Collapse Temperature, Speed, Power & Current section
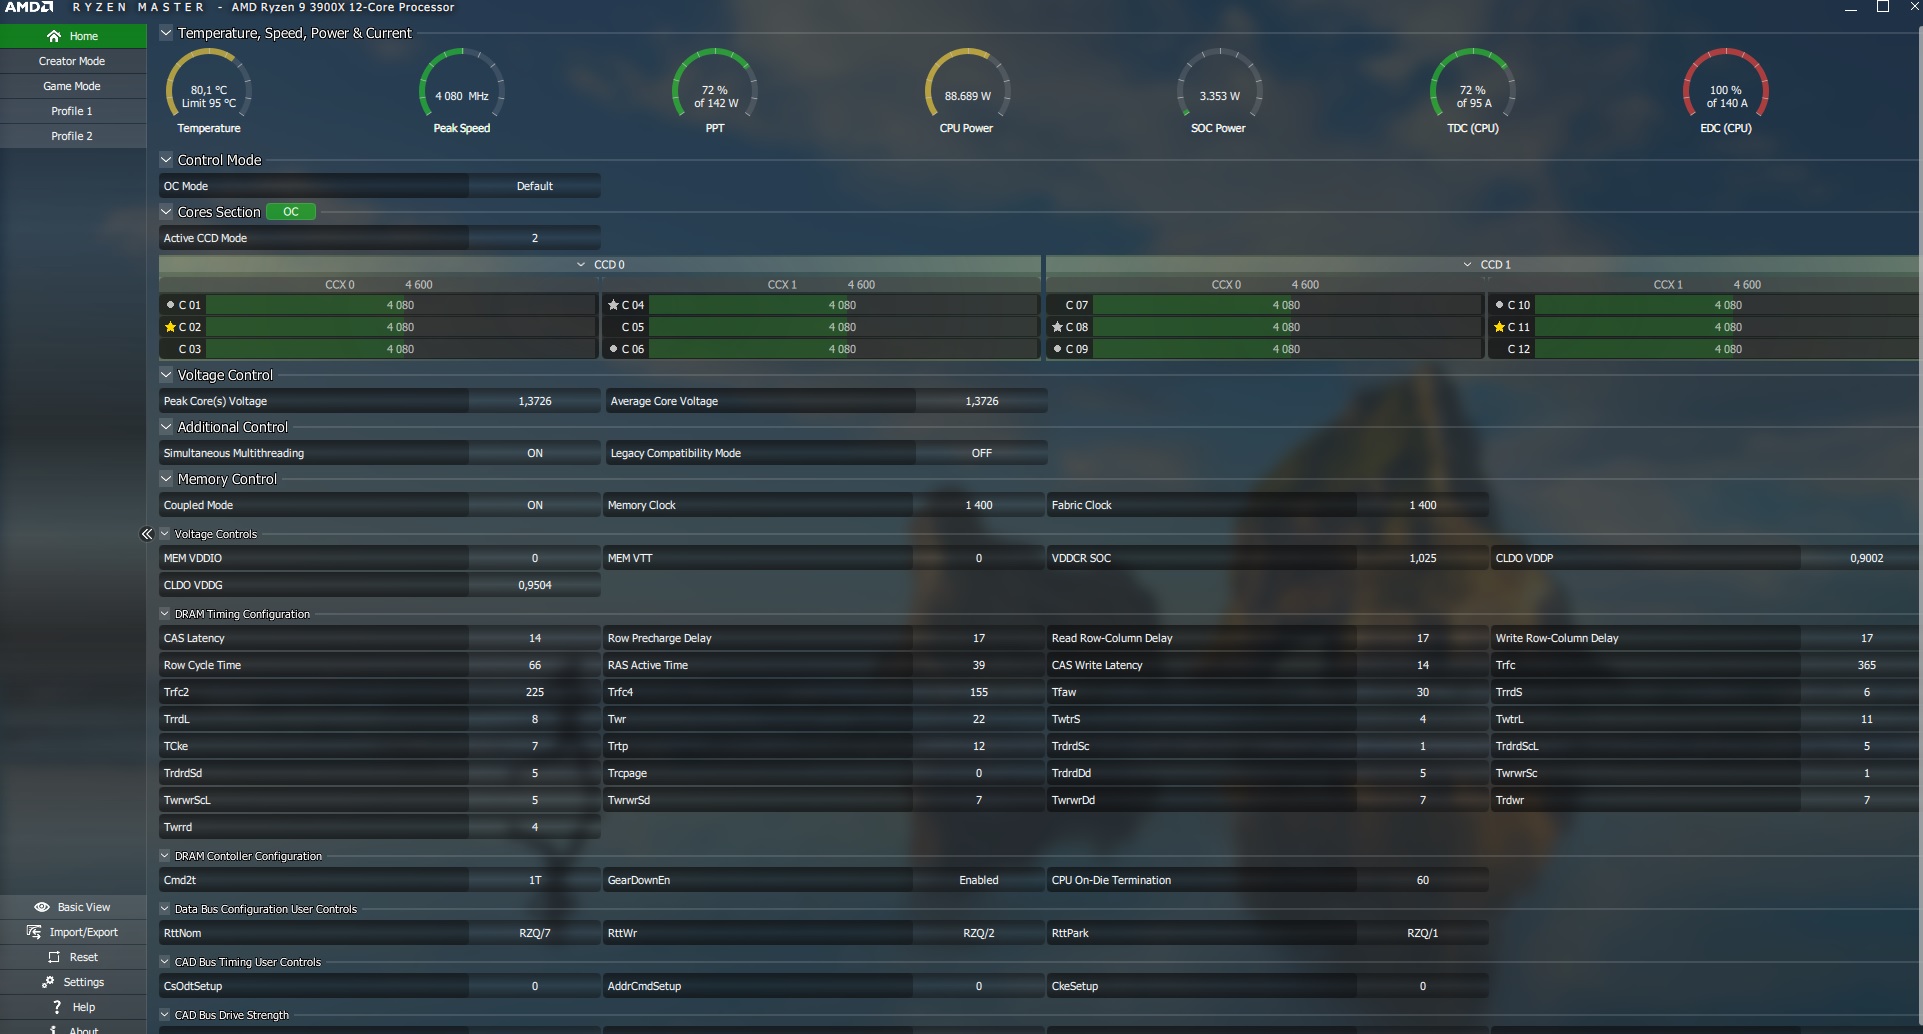 point(167,33)
